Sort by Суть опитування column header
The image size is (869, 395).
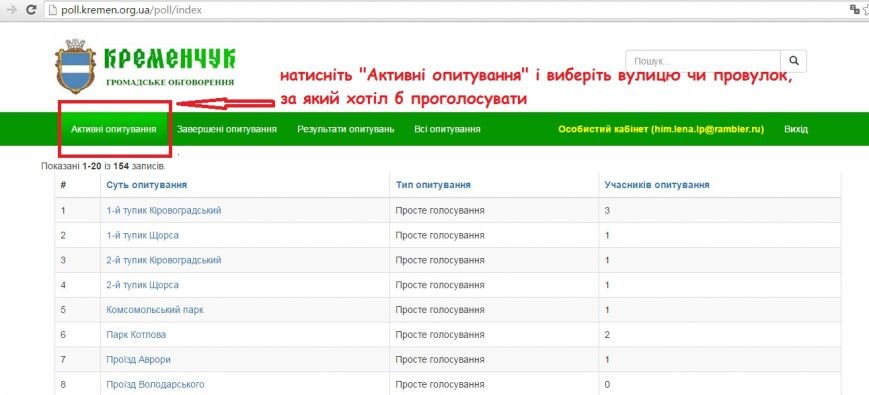(x=146, y=185)
